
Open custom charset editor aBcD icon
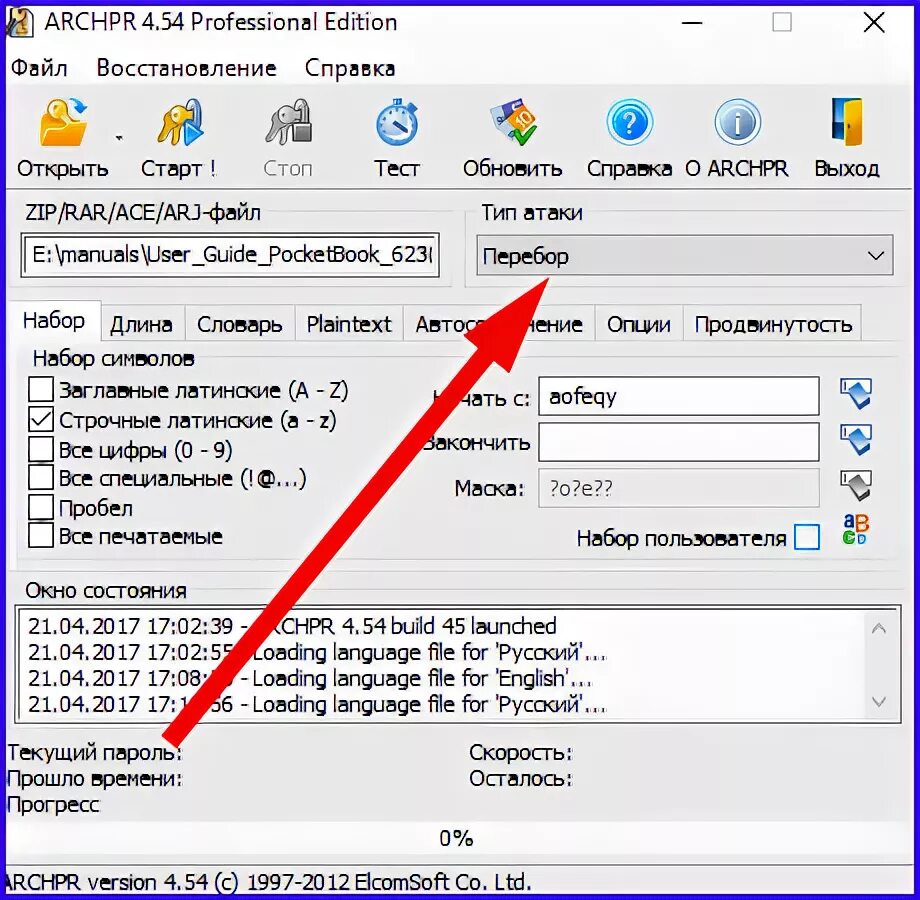(855, 529)
